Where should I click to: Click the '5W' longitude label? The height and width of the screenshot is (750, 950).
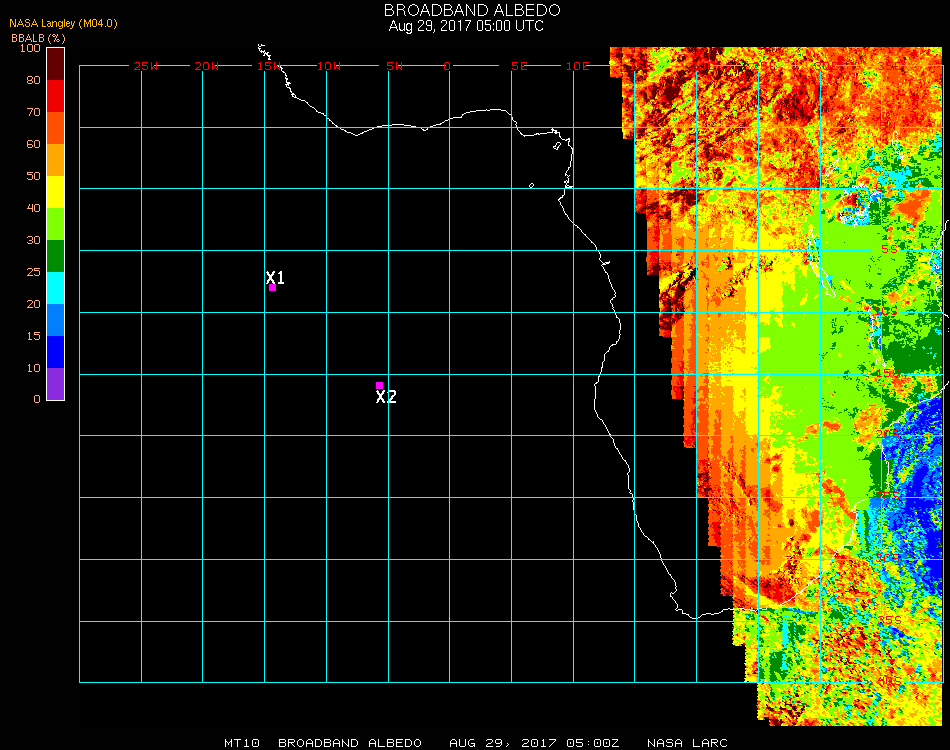(x=394, y=66)
